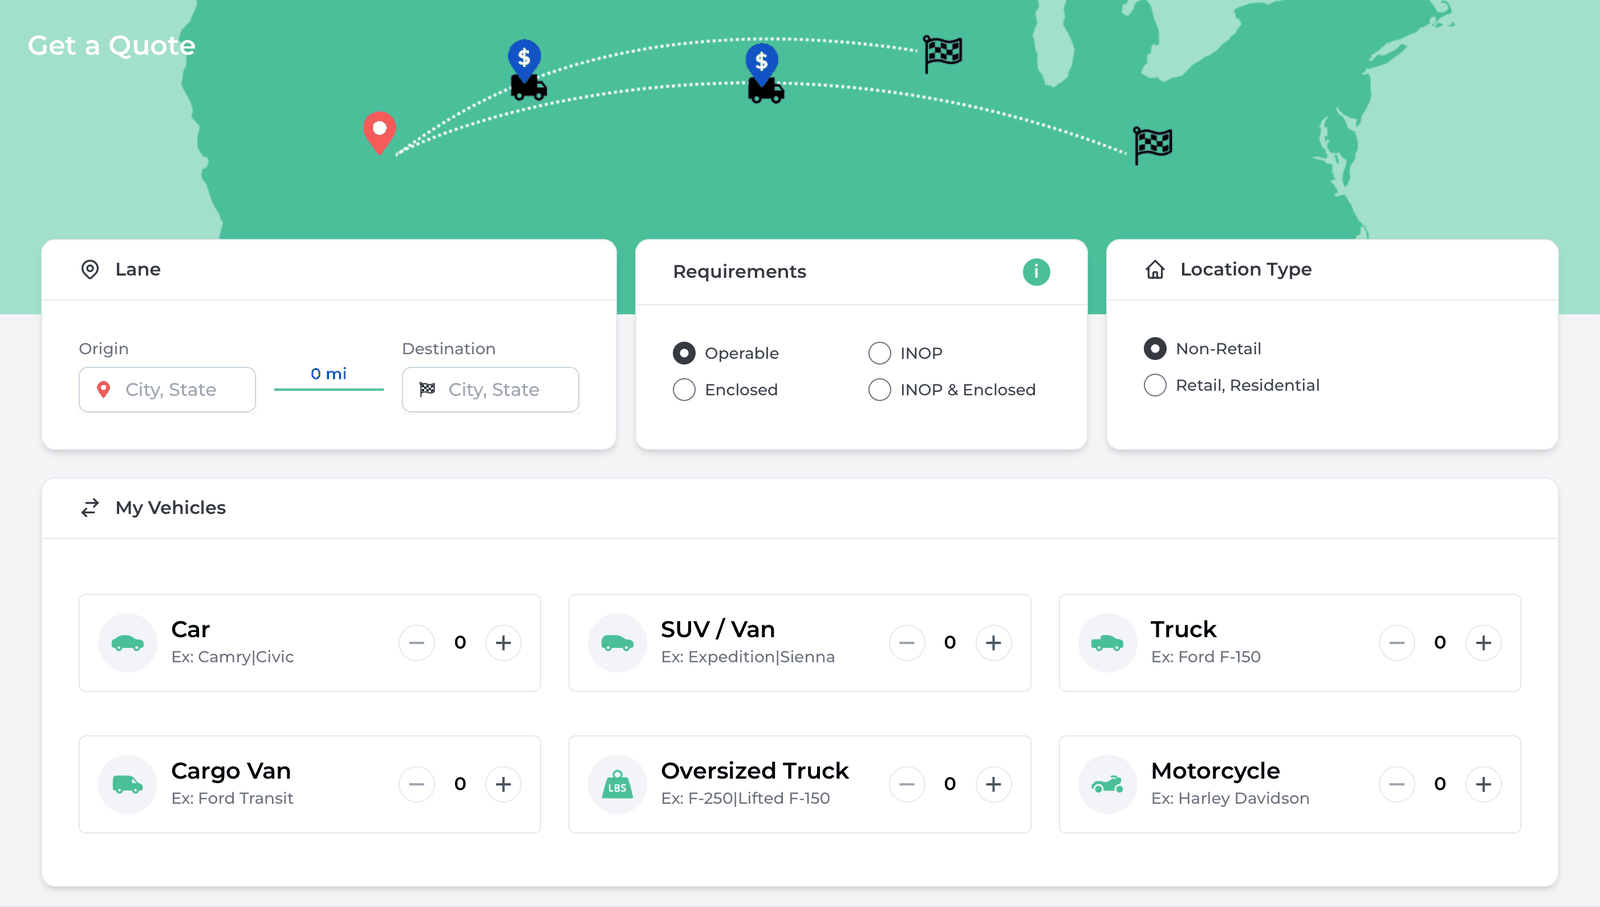
Task: Increase Oversized Truck count
Action: (x=994, y=785)
